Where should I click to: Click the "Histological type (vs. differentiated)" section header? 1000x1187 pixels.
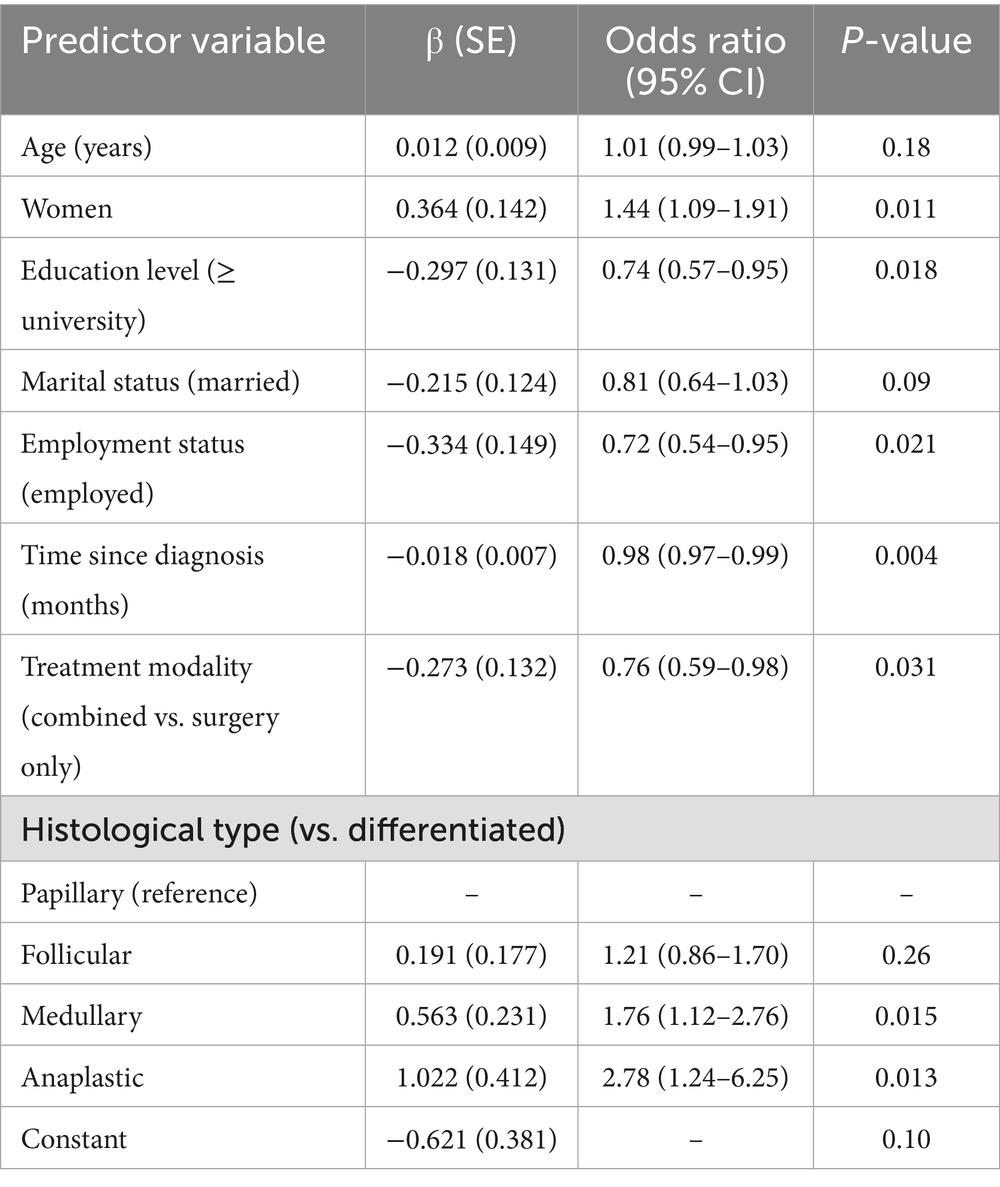coord(291,830)
